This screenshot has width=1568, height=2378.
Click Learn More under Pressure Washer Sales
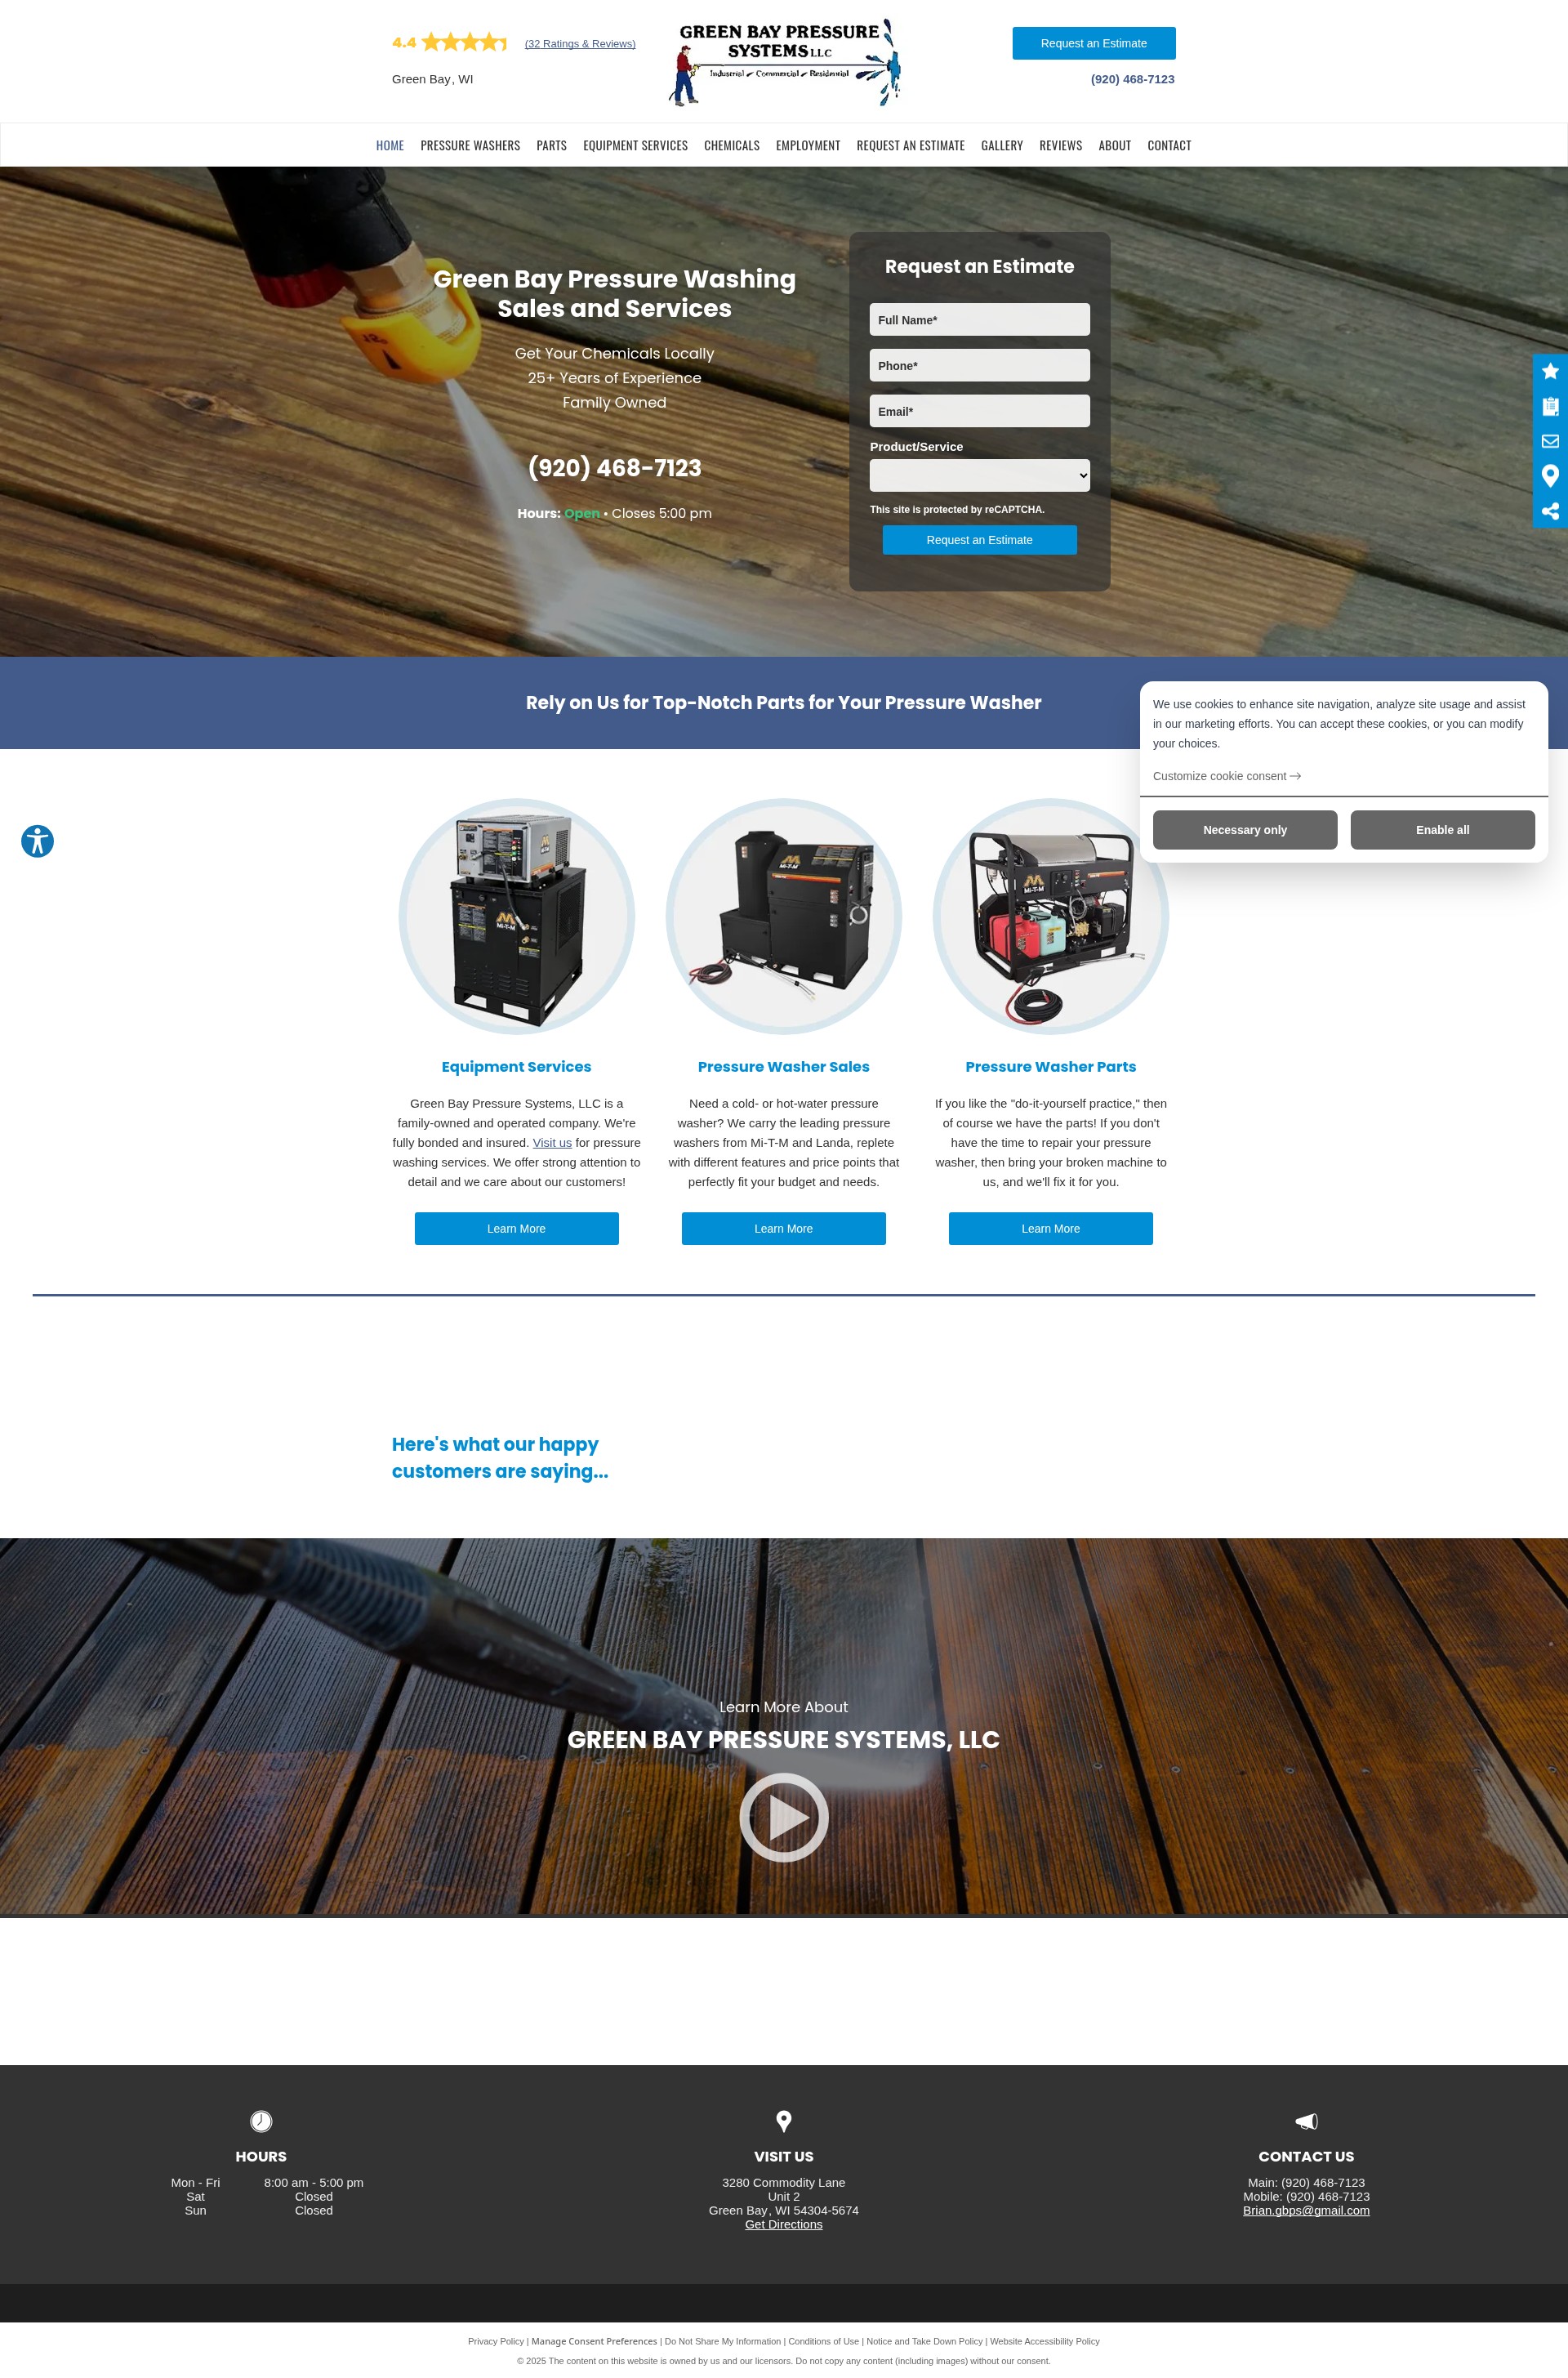[x=783, y=1229]
